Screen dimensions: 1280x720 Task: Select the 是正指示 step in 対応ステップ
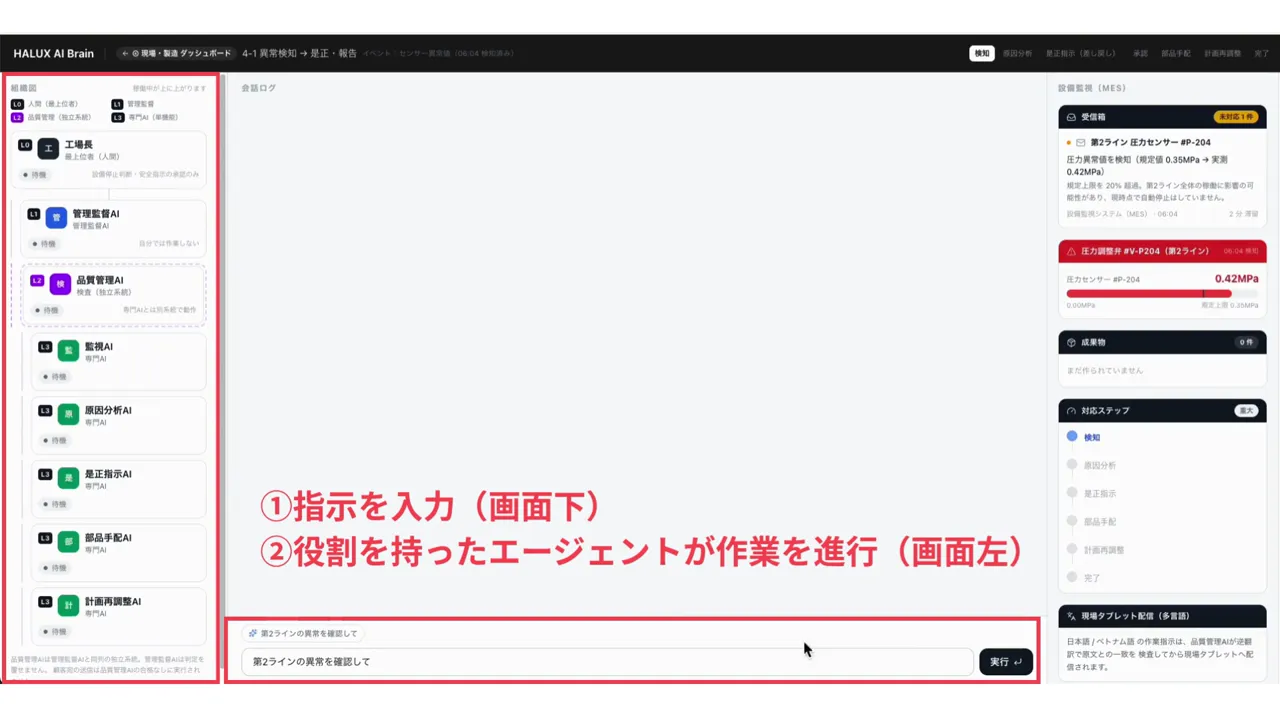1100,493
